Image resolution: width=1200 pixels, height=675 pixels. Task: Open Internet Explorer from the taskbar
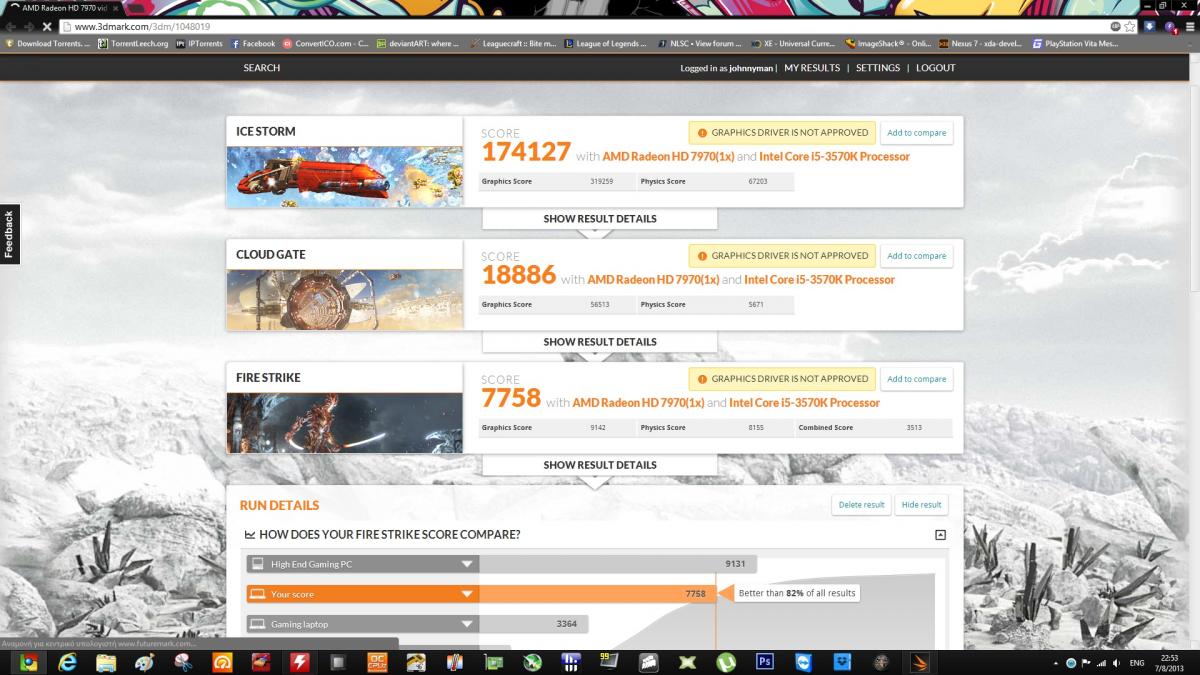(x=68, y=662)
